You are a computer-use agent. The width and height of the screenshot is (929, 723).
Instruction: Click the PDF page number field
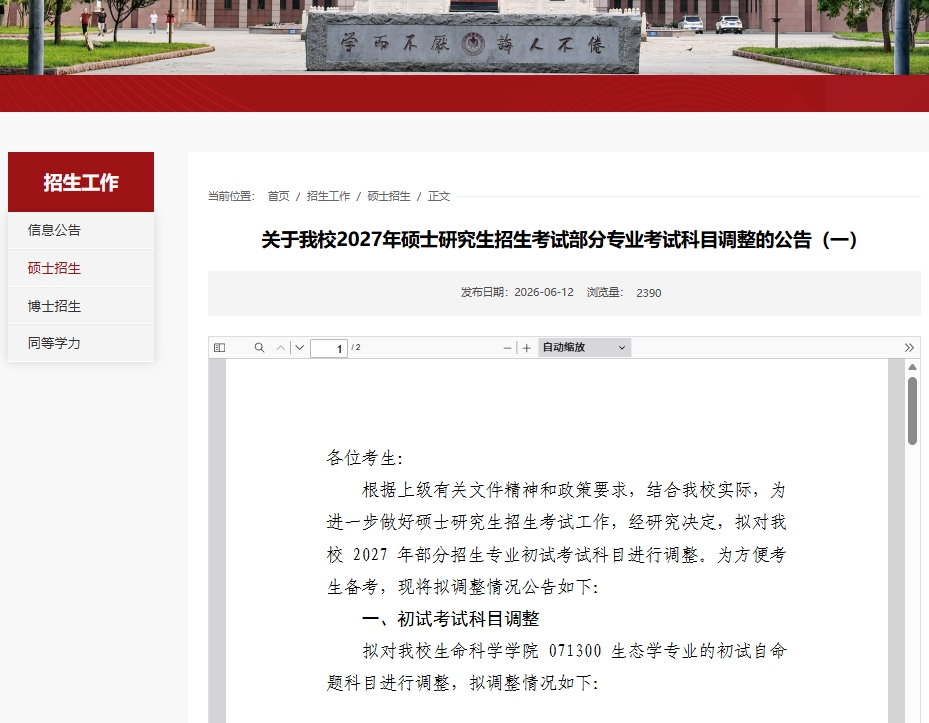[x=329, y=348]
